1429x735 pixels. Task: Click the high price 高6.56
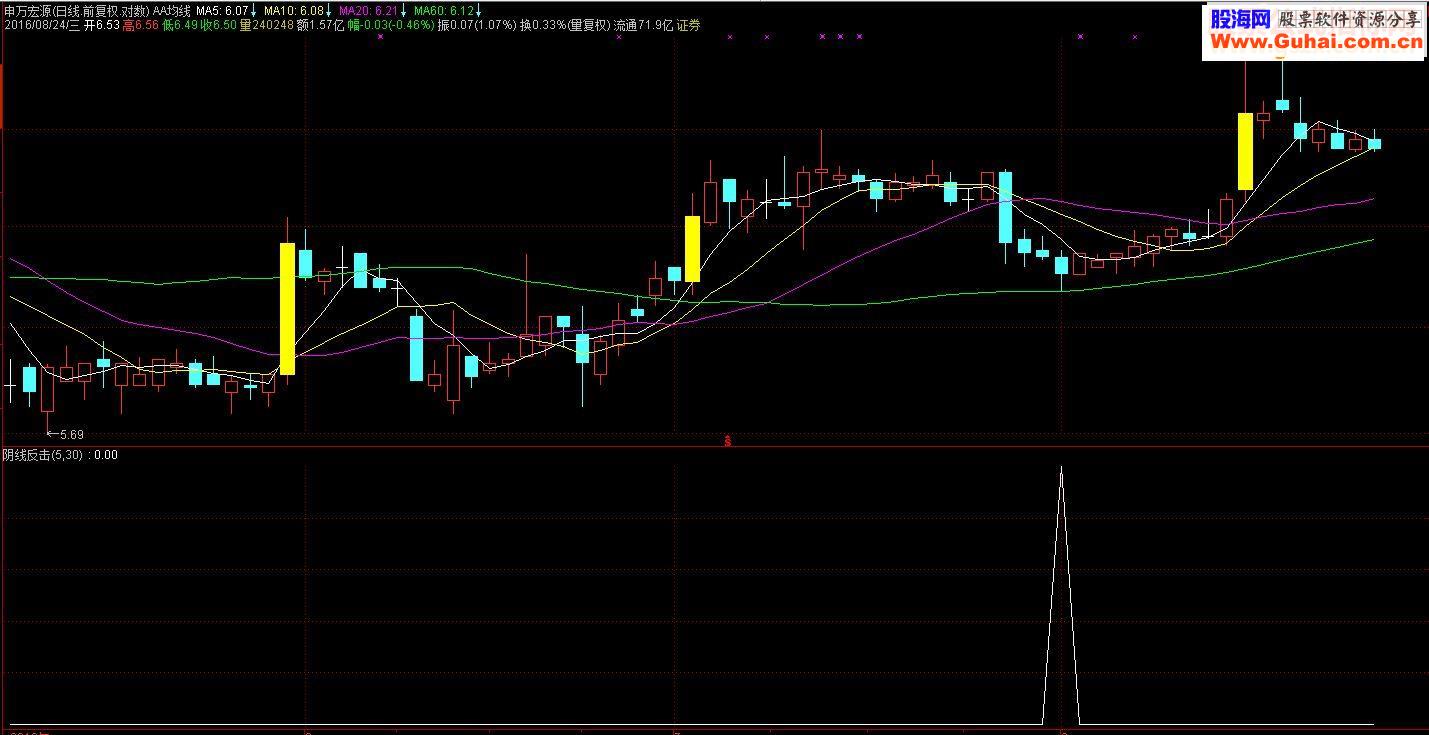140,25
